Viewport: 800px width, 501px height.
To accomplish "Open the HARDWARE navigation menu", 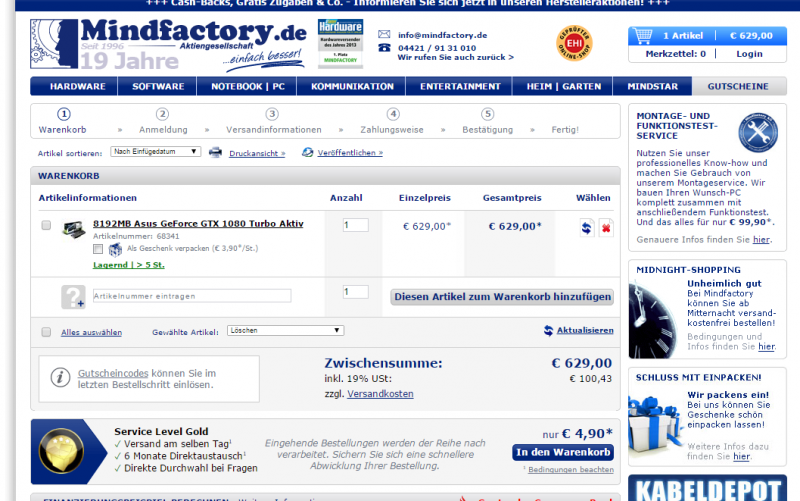I will 78,87.
